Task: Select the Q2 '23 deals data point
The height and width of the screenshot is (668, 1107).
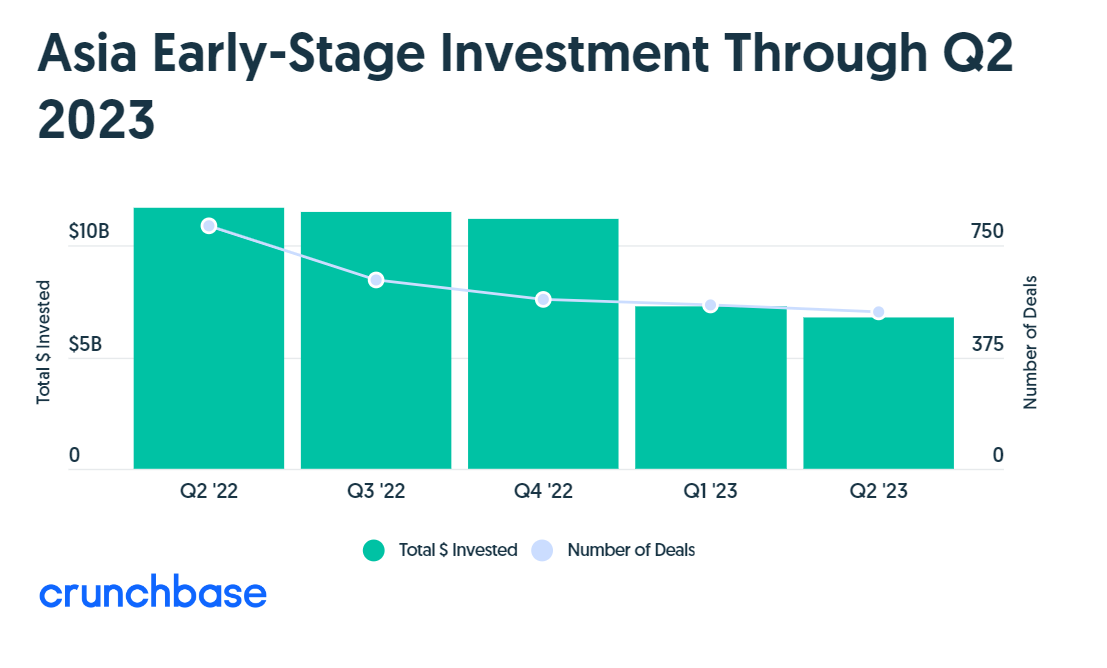Action: (878, 313)
